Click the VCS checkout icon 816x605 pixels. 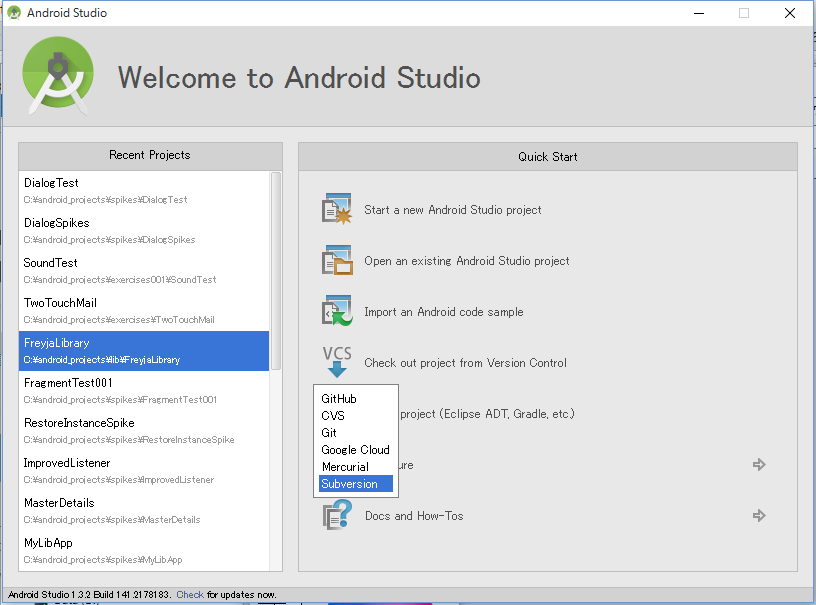click(x=335, y=362)
